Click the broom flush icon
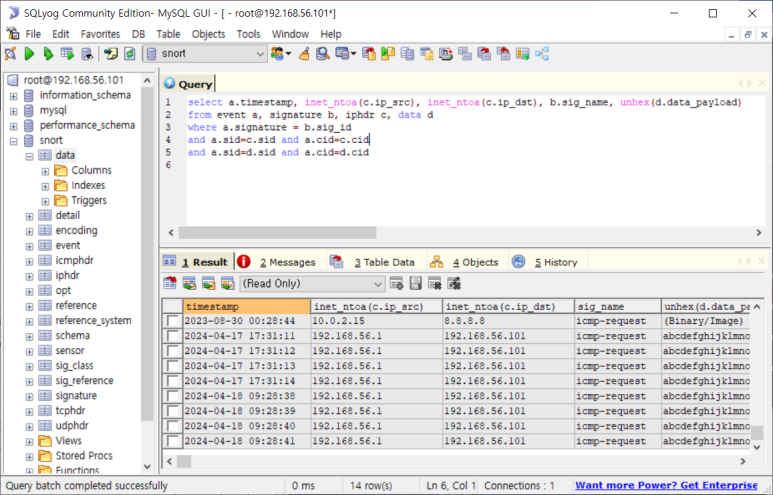This screenshot has width=773, height=495. tap(305, 53)
